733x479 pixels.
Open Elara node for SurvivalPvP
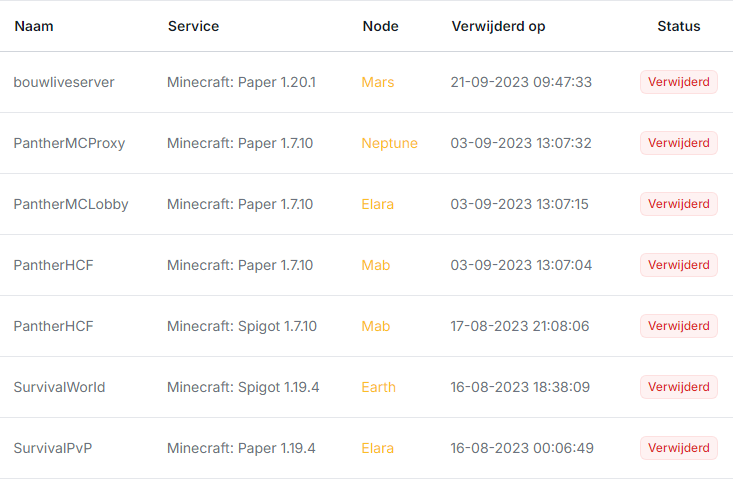click(x=377, y=448)
